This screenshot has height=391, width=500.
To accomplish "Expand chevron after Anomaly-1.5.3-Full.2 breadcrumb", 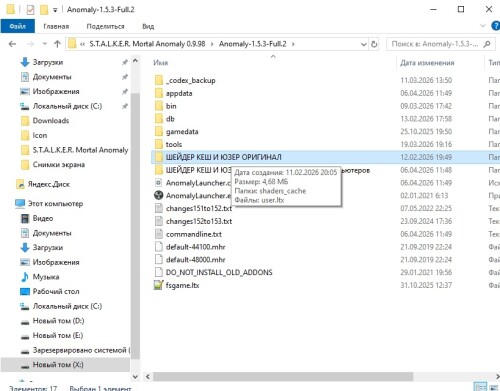I will 293,44.
